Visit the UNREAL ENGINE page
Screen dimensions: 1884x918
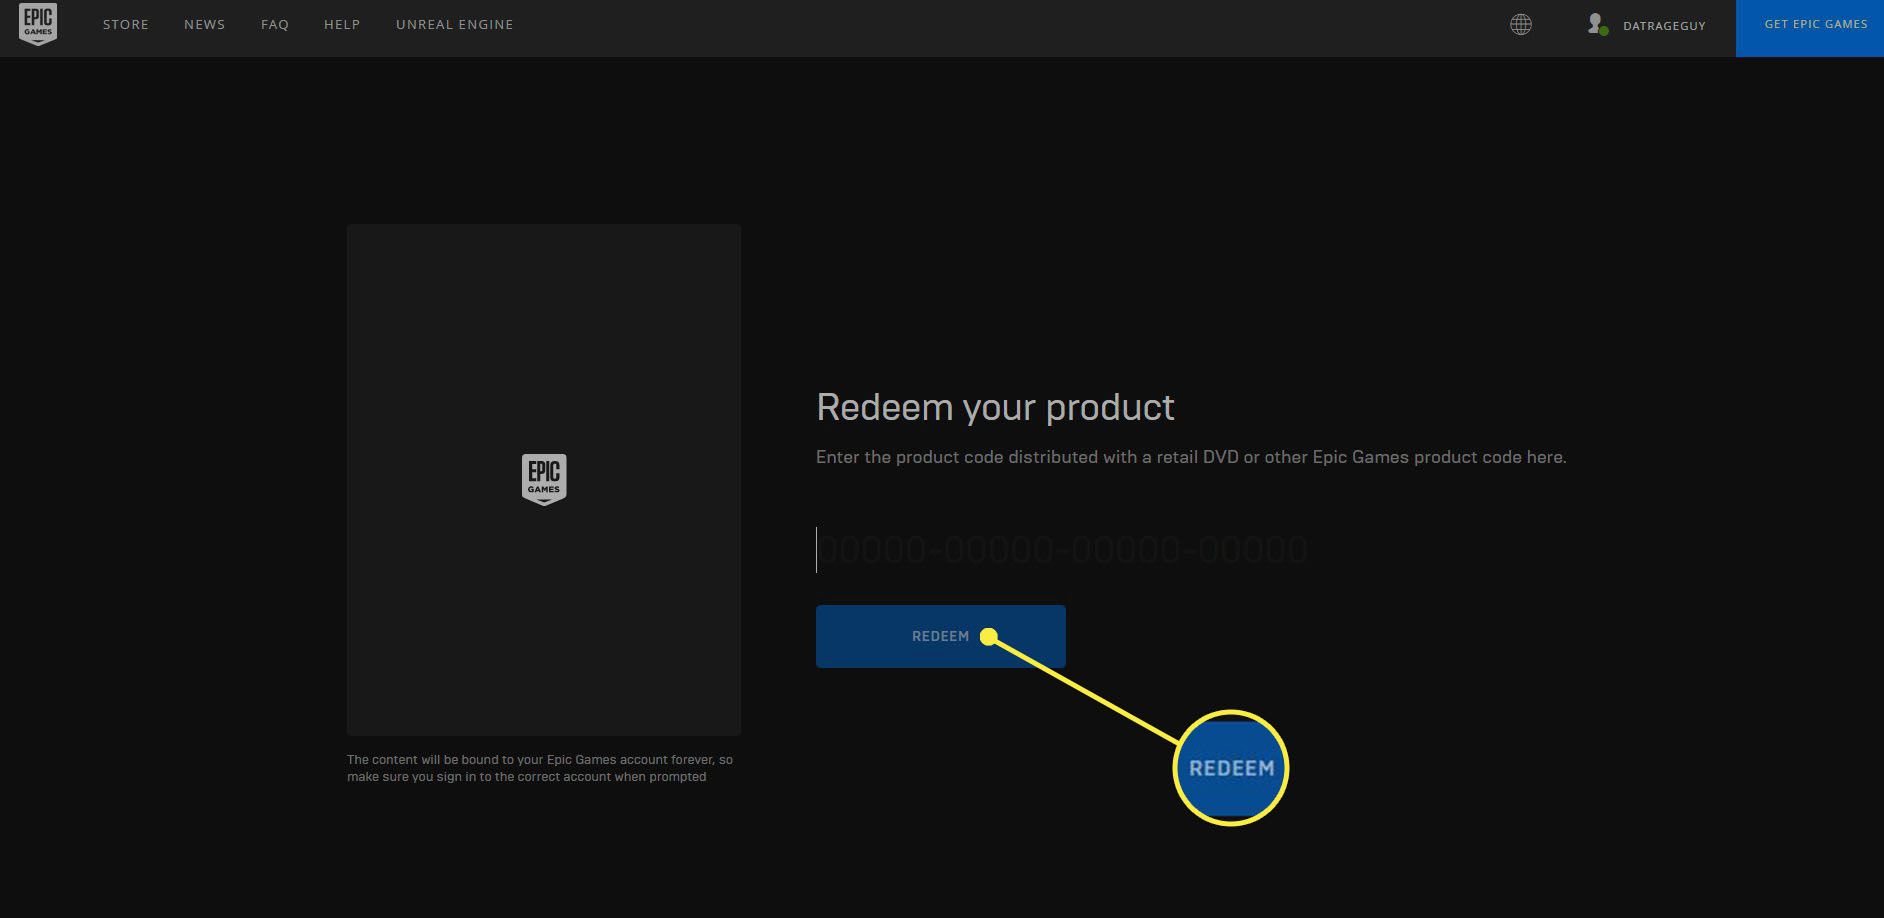click(454, 24)
